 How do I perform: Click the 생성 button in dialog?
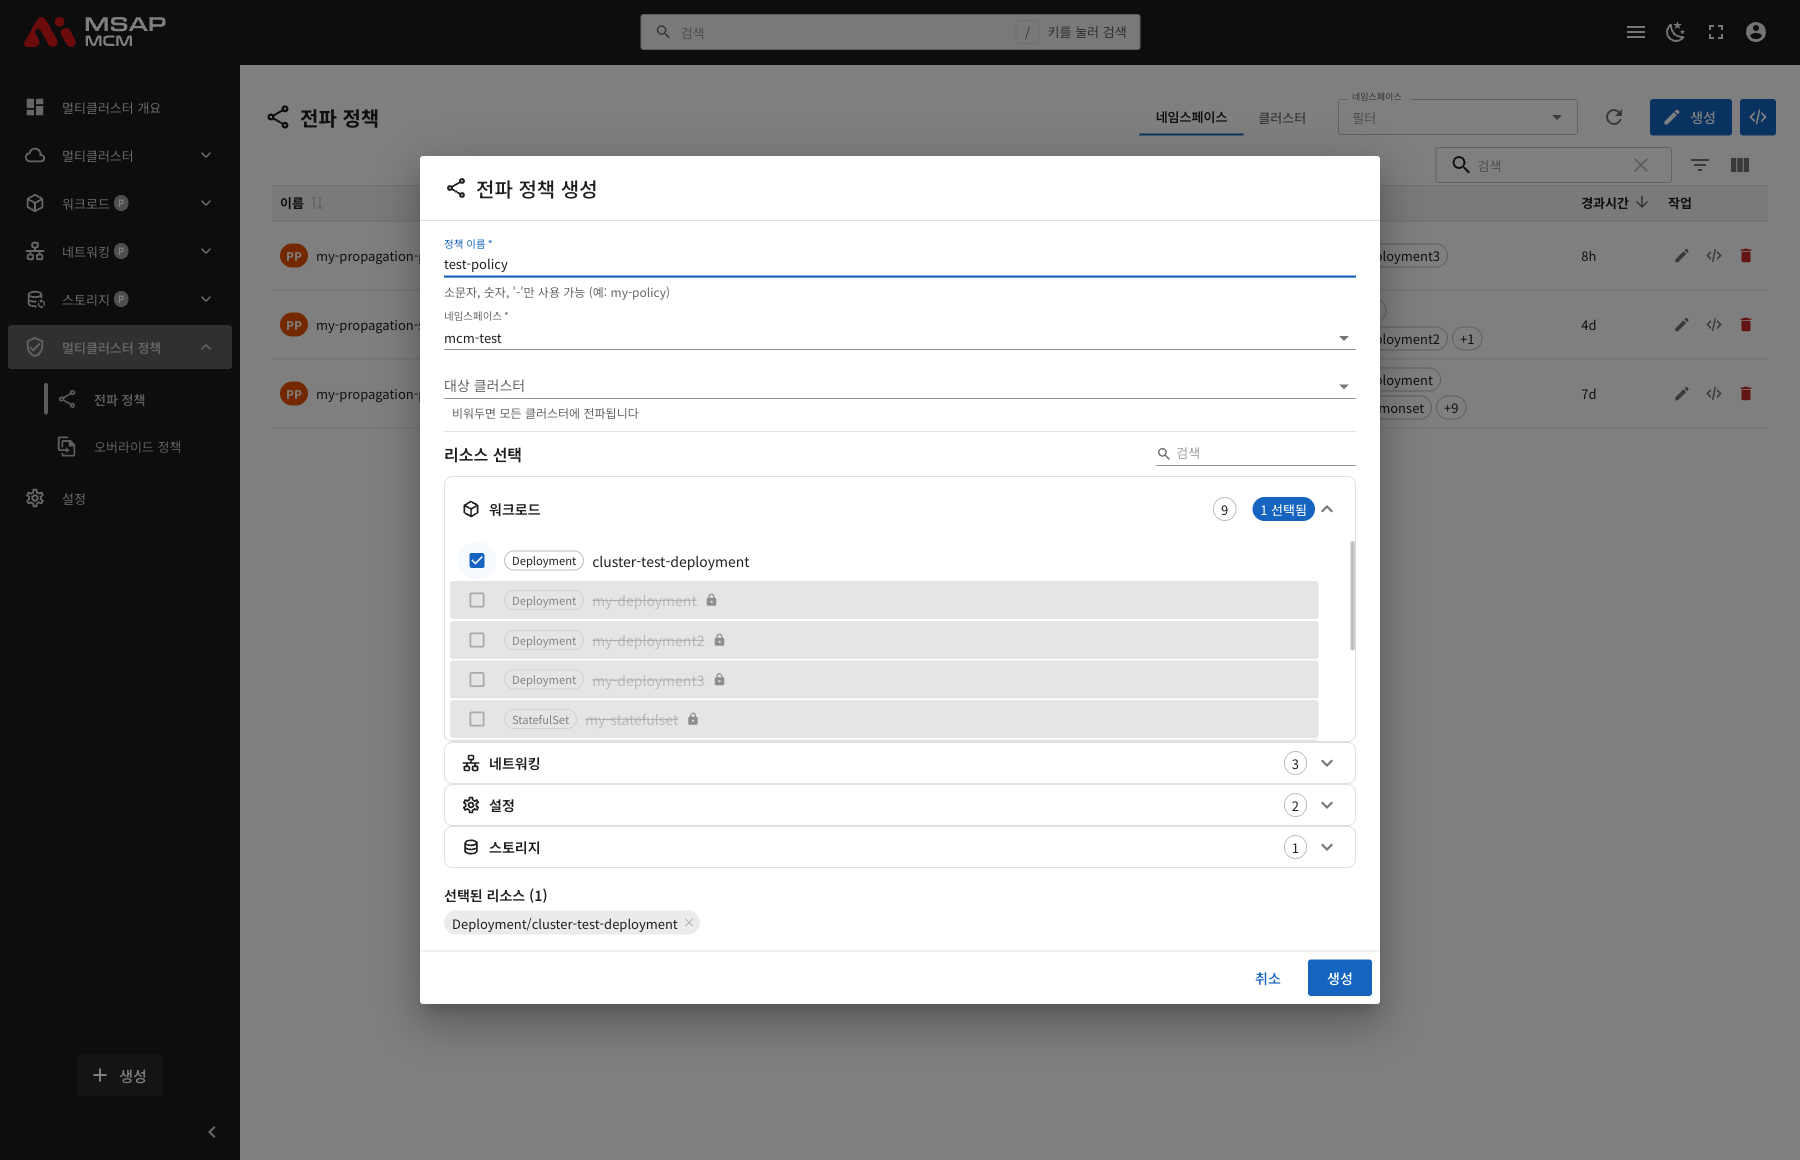tap(1339, 978)
